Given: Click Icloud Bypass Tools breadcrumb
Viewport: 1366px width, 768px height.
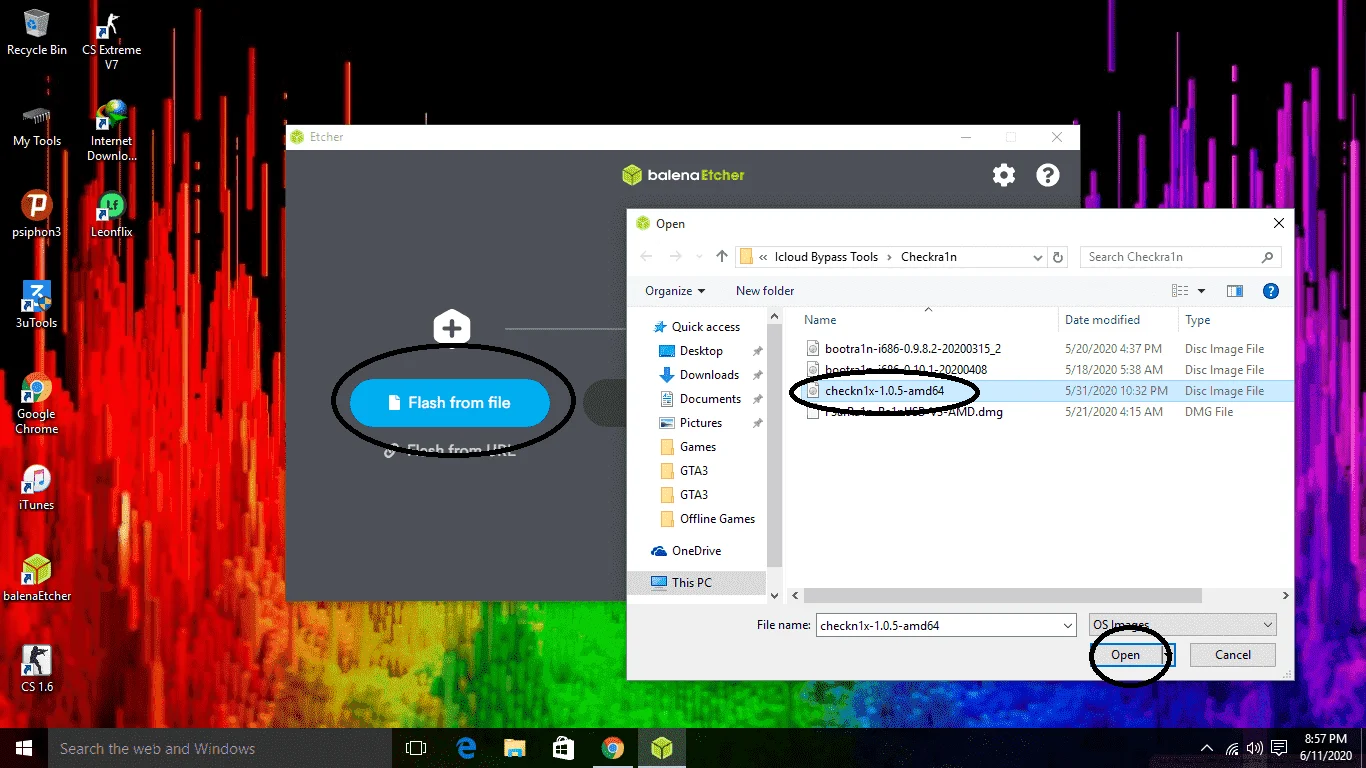Looking at the screenshot, I should [x=826, y=257].
